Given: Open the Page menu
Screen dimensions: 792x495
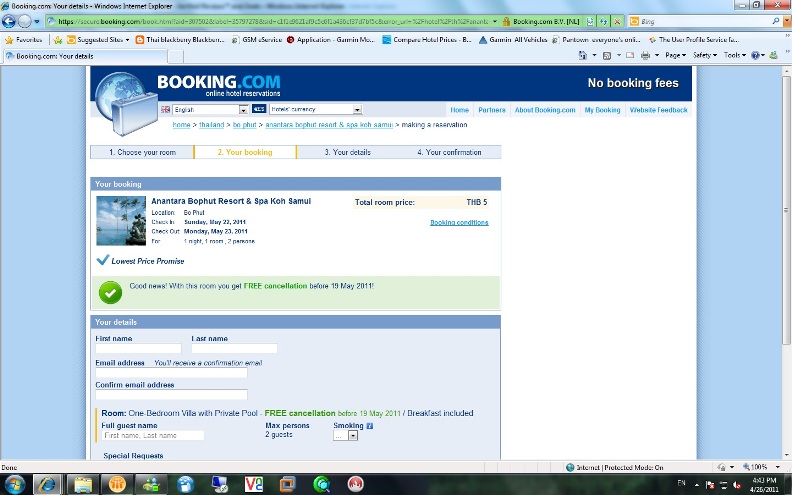Looking at the screenshot, I should tap(675, 55).
